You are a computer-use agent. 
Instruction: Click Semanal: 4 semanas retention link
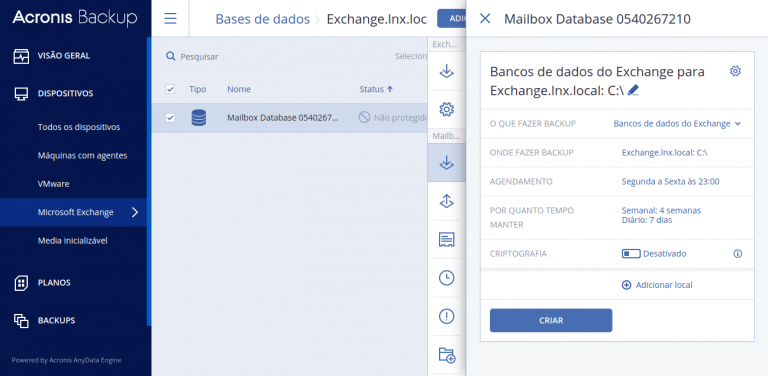[661, 211]
